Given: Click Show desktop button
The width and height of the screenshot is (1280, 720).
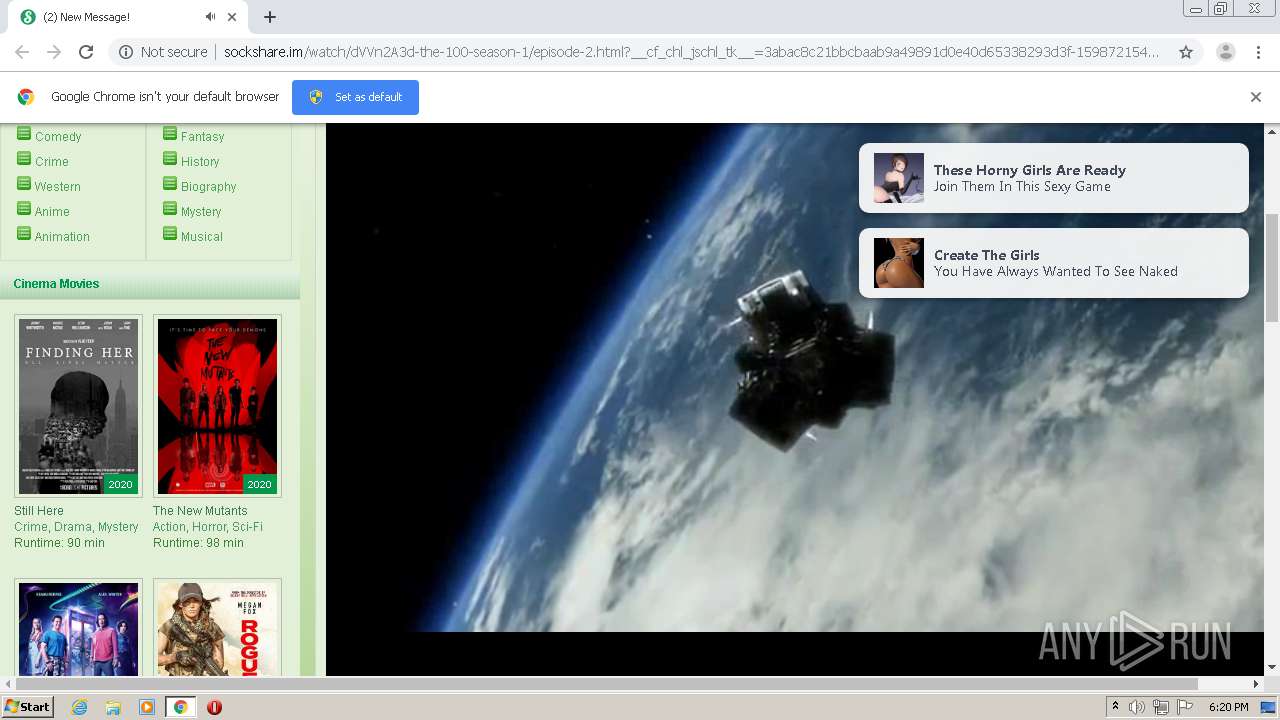Looking at the screenshot, I should (x=1269, y=707).
